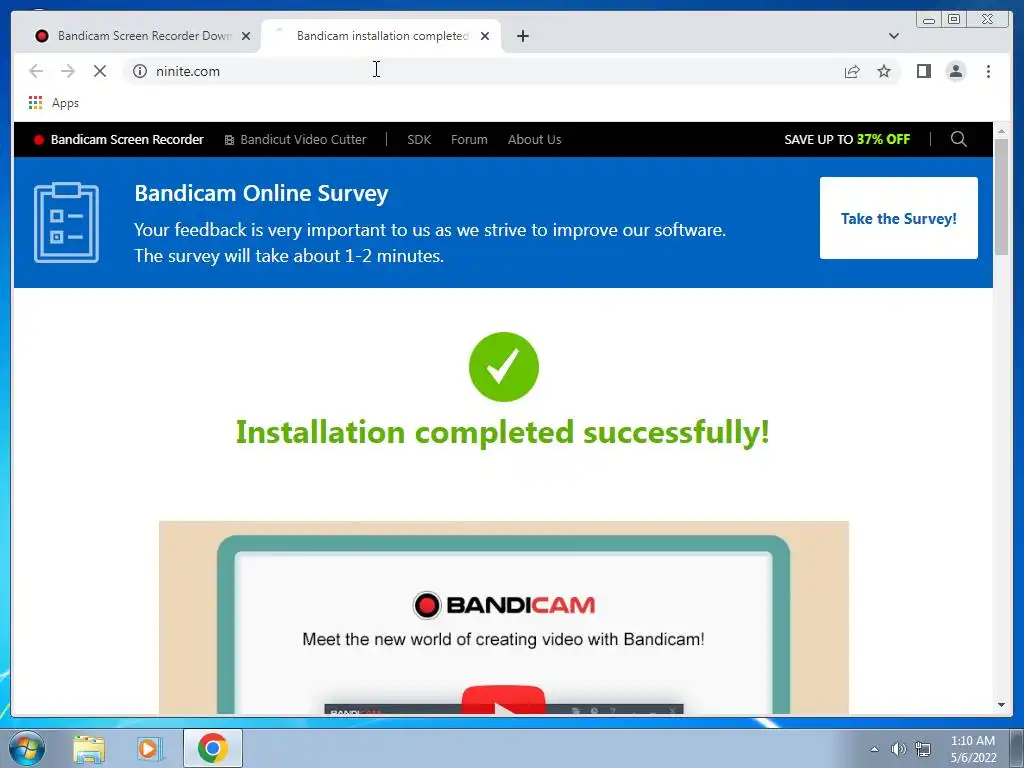Select the Bandicam installation completed tab
The image size is (1024, 768).
pyautogui.click(x=381, y=36)
